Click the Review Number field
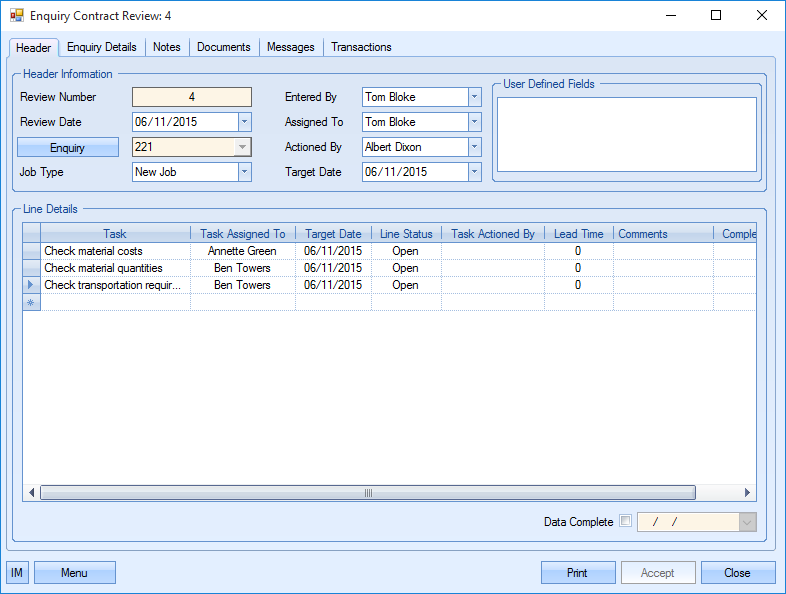 (x=192, y=97)
